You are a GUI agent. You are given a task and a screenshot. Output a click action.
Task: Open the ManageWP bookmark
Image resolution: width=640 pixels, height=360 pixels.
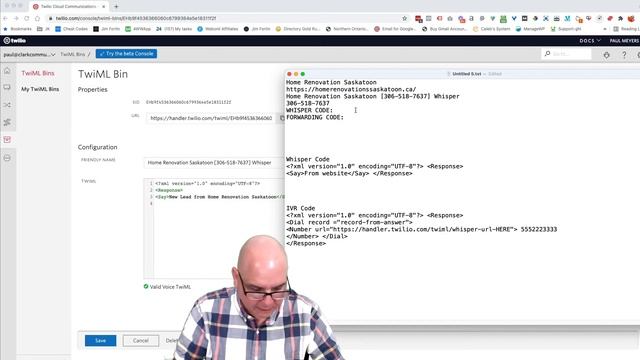(530, 29)
